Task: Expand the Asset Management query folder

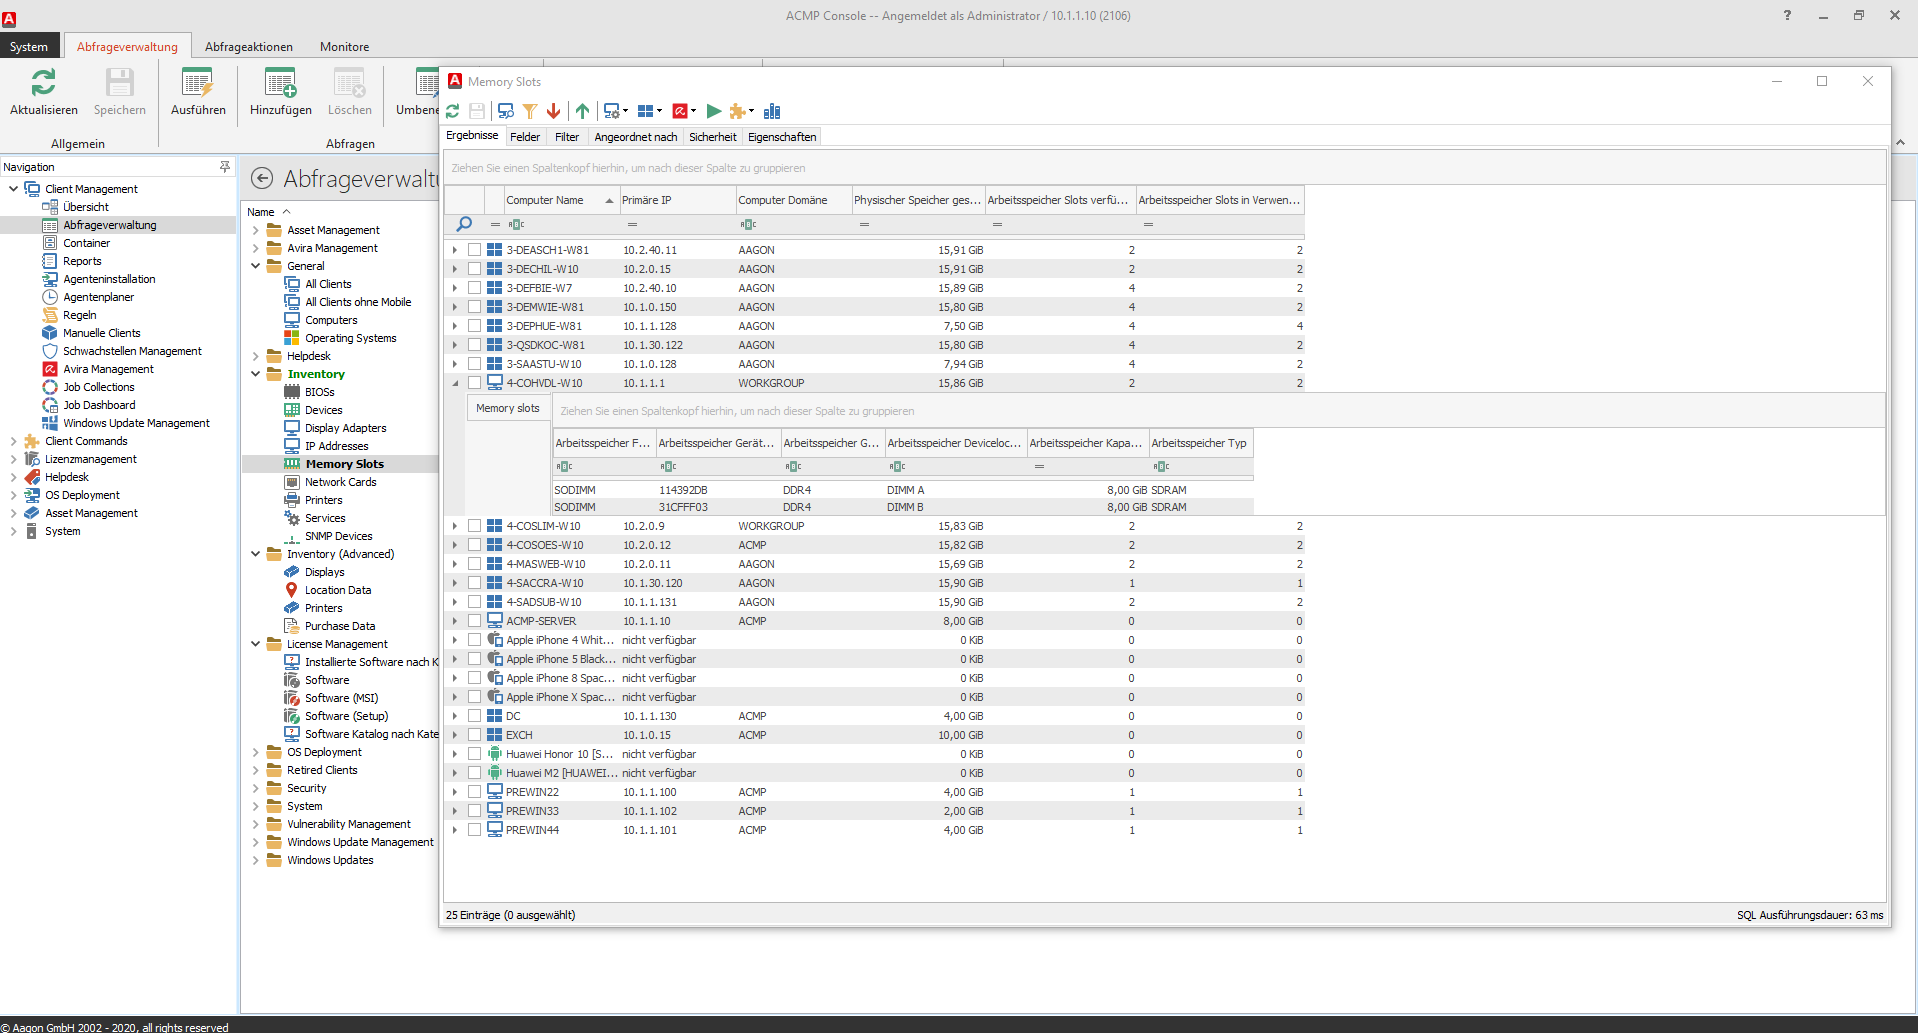Action: click(256, 230)
